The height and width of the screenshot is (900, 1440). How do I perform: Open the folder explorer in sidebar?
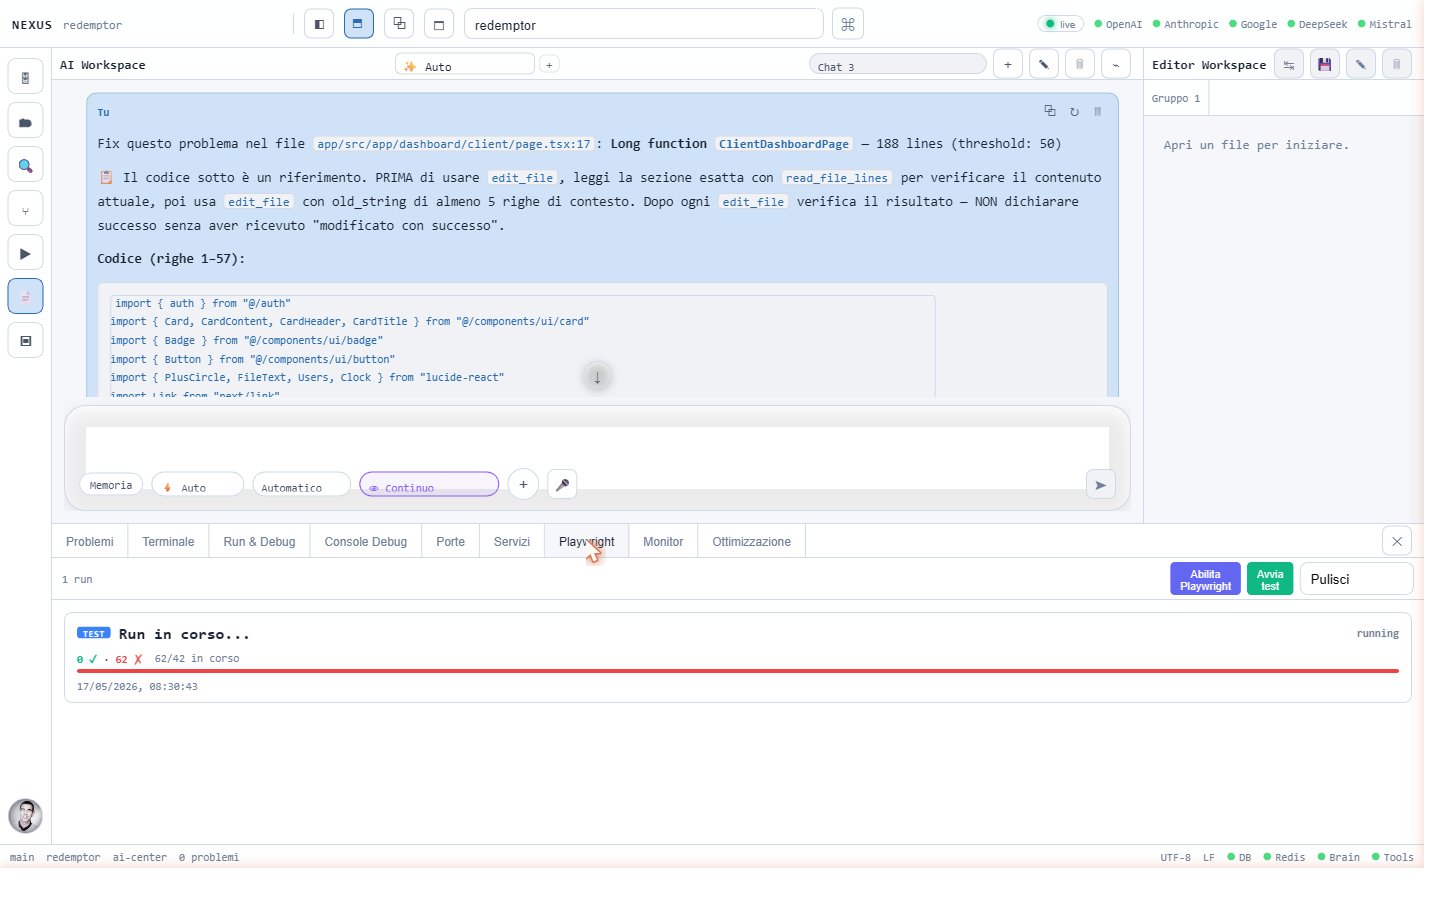point(25,122)
